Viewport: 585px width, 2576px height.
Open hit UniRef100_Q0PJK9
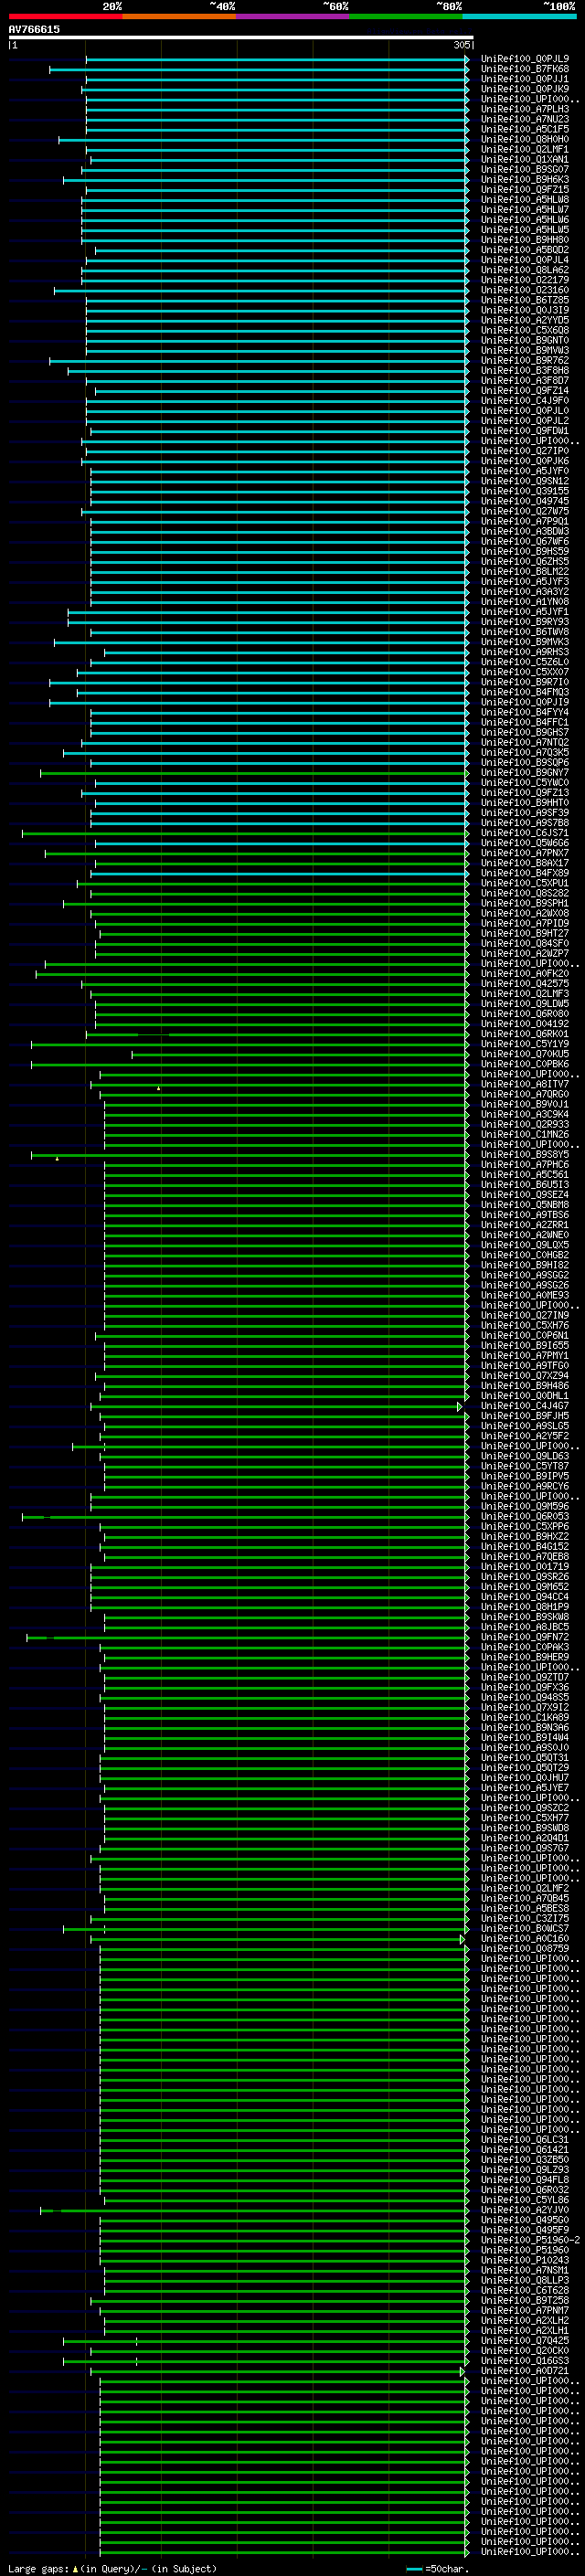[x=525, y=89]
